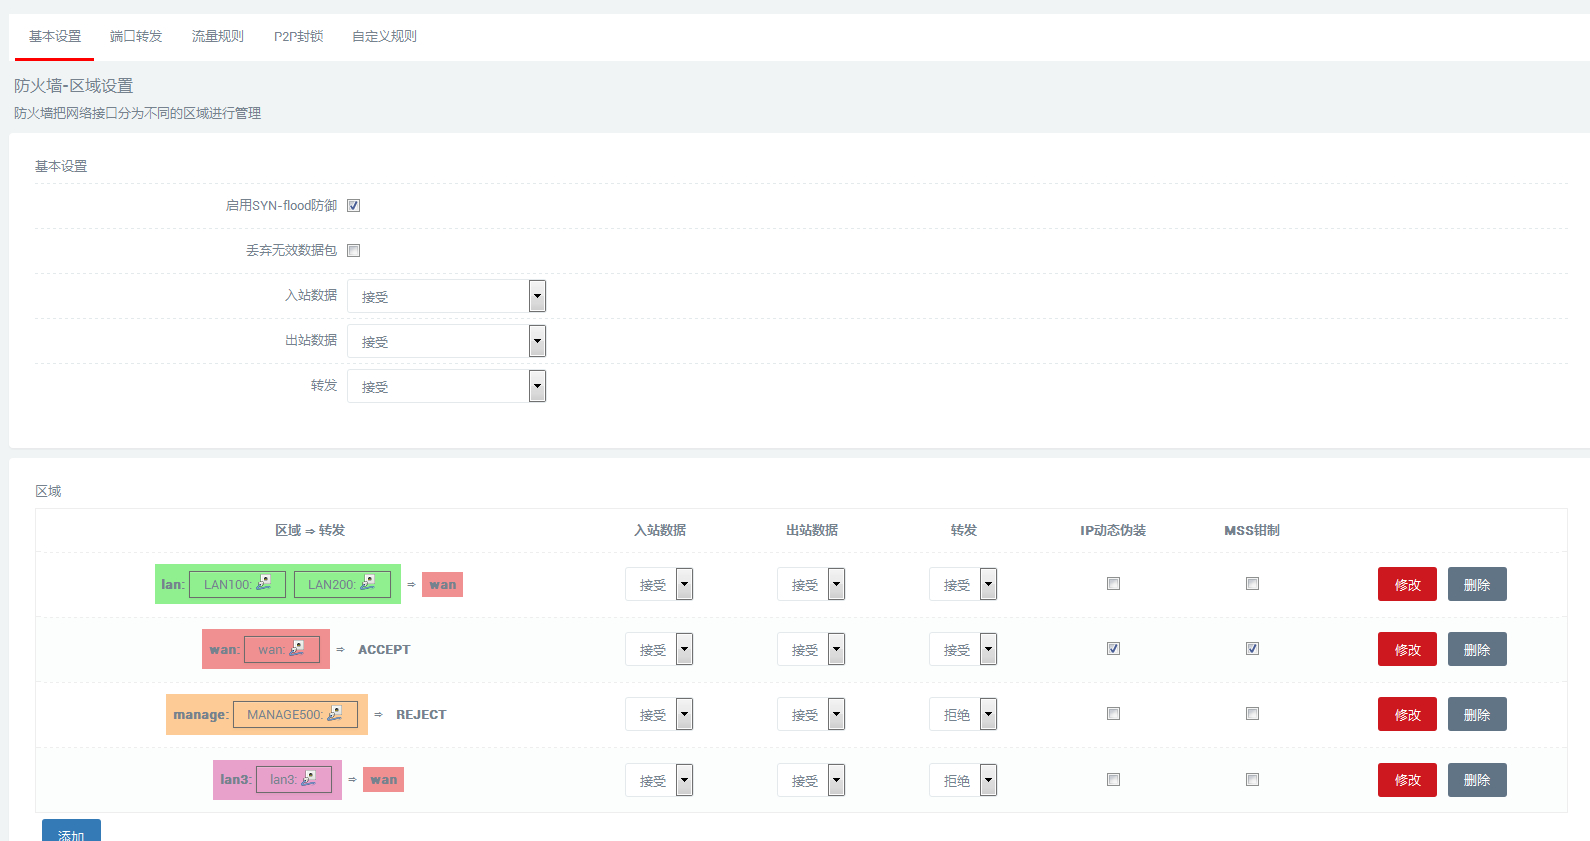
Task: Enable 丢弃无效数据包 checkbox
Action: pos(353,250)
